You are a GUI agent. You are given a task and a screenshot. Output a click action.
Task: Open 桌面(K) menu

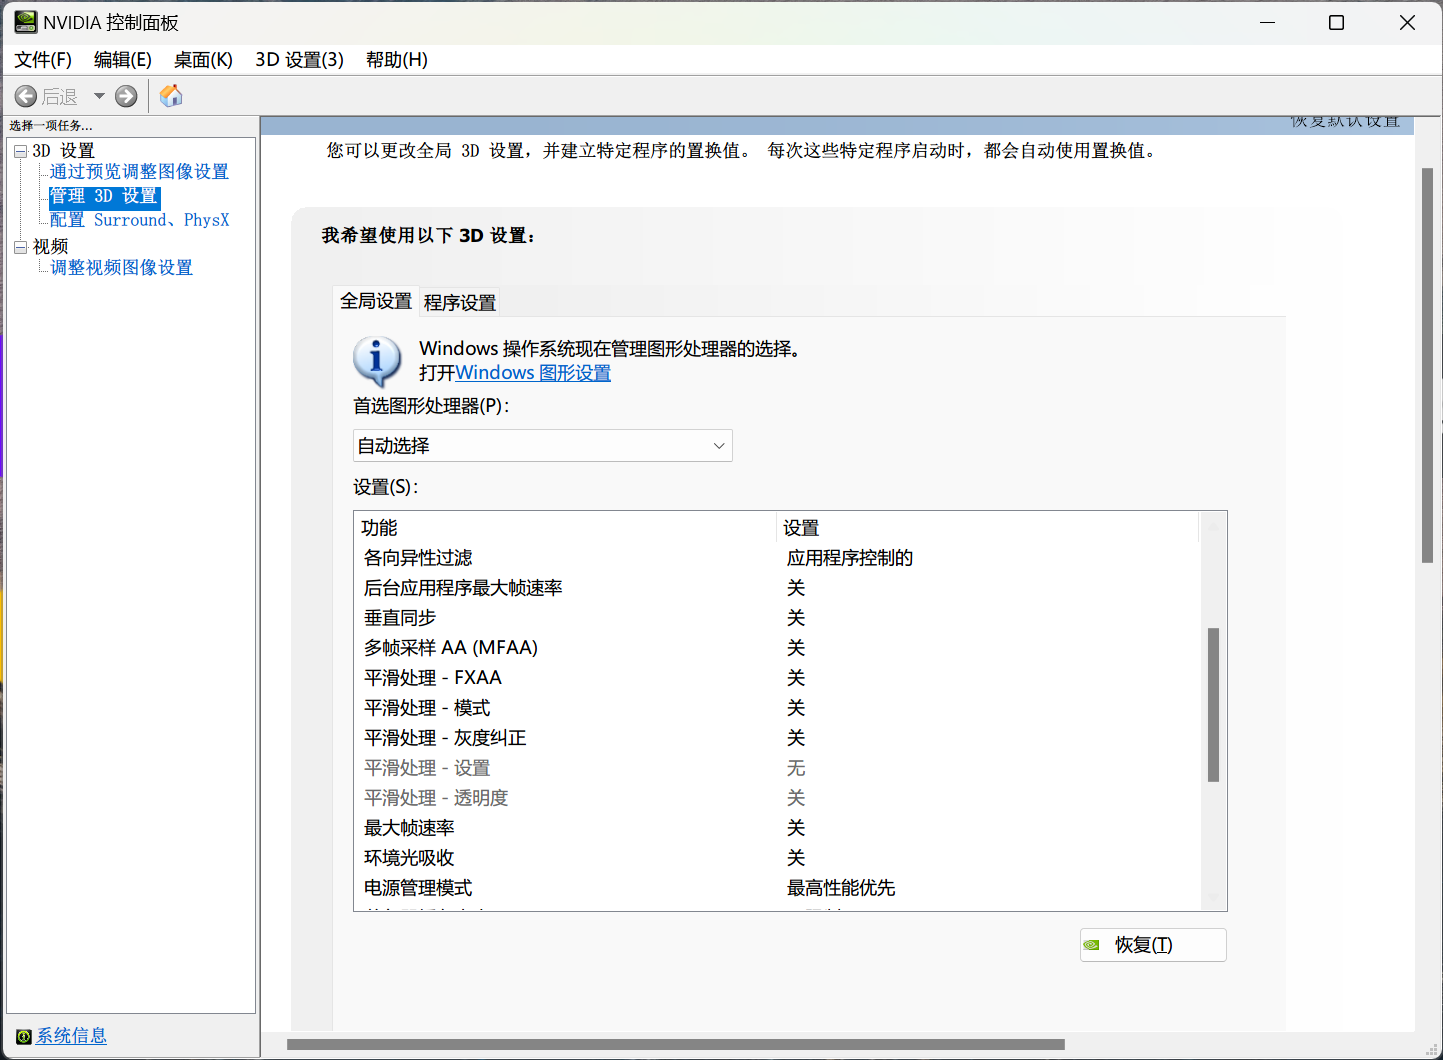(203, 60)
